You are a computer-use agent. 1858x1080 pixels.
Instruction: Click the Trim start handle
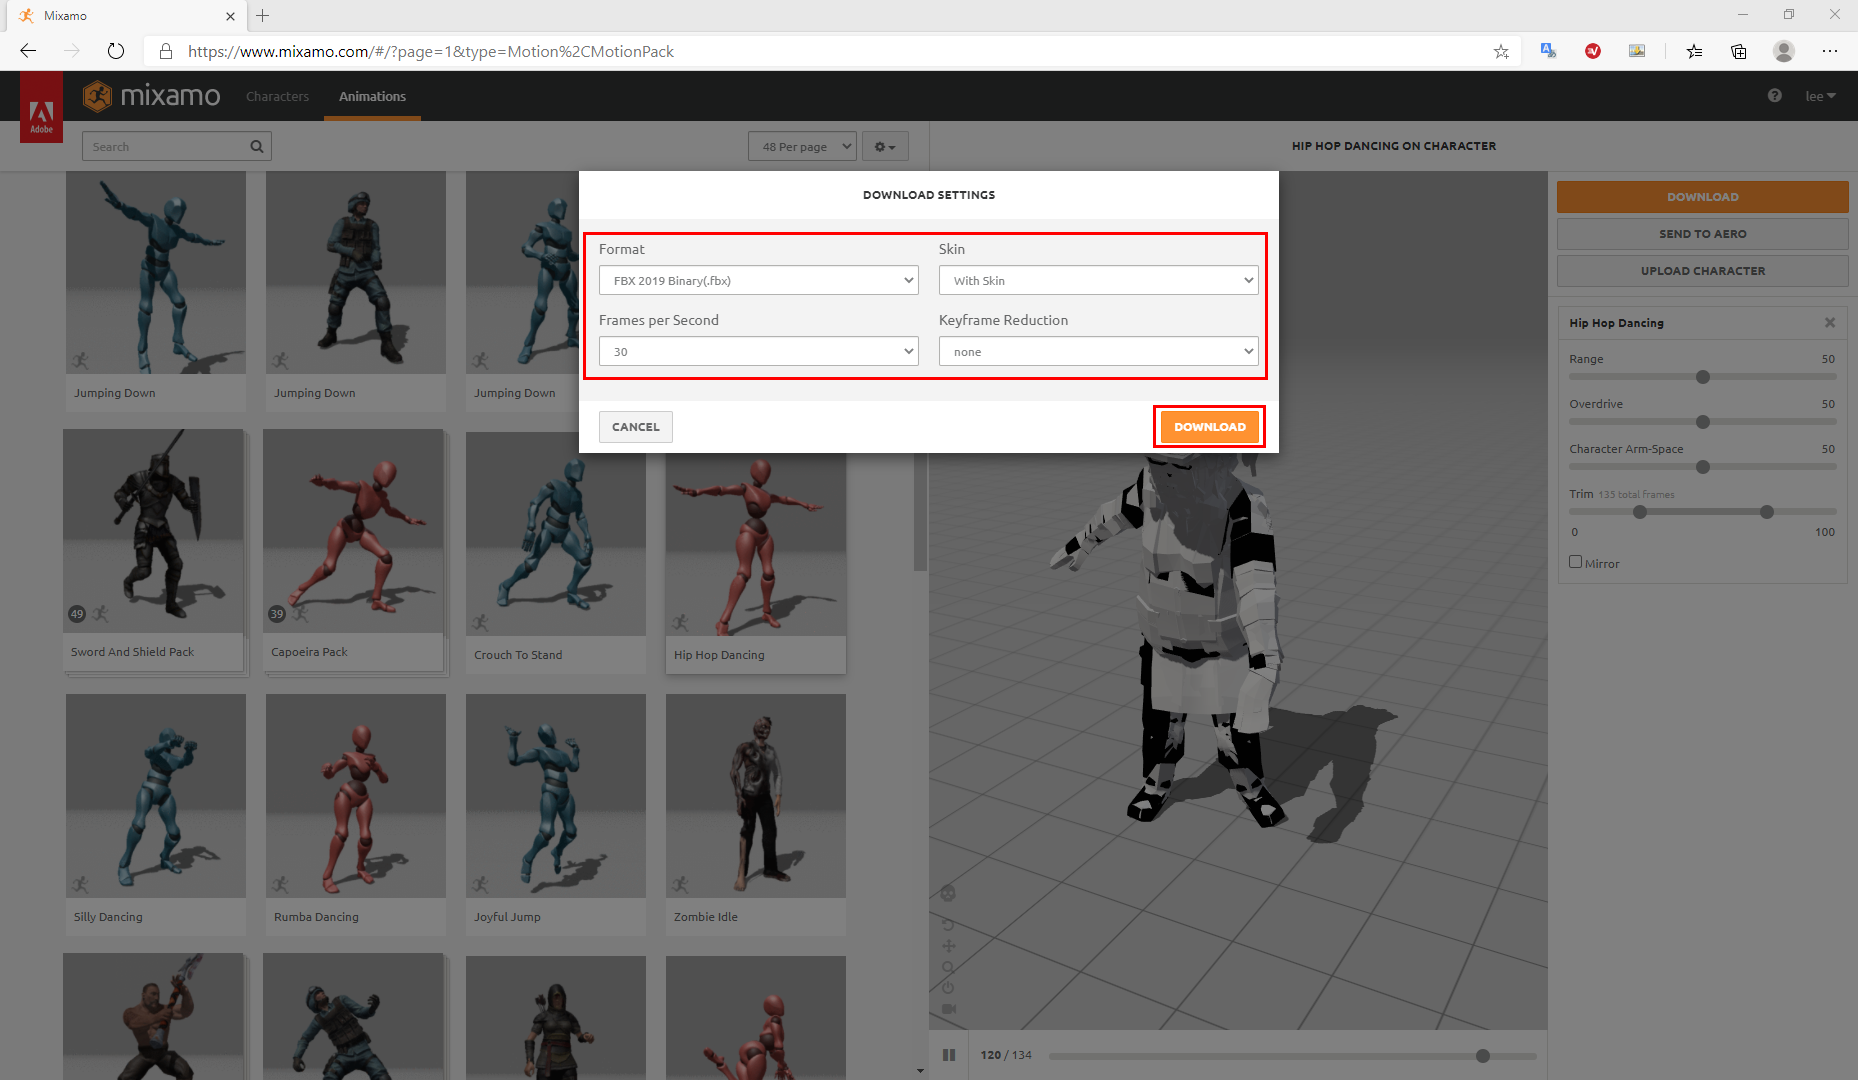1640,512
